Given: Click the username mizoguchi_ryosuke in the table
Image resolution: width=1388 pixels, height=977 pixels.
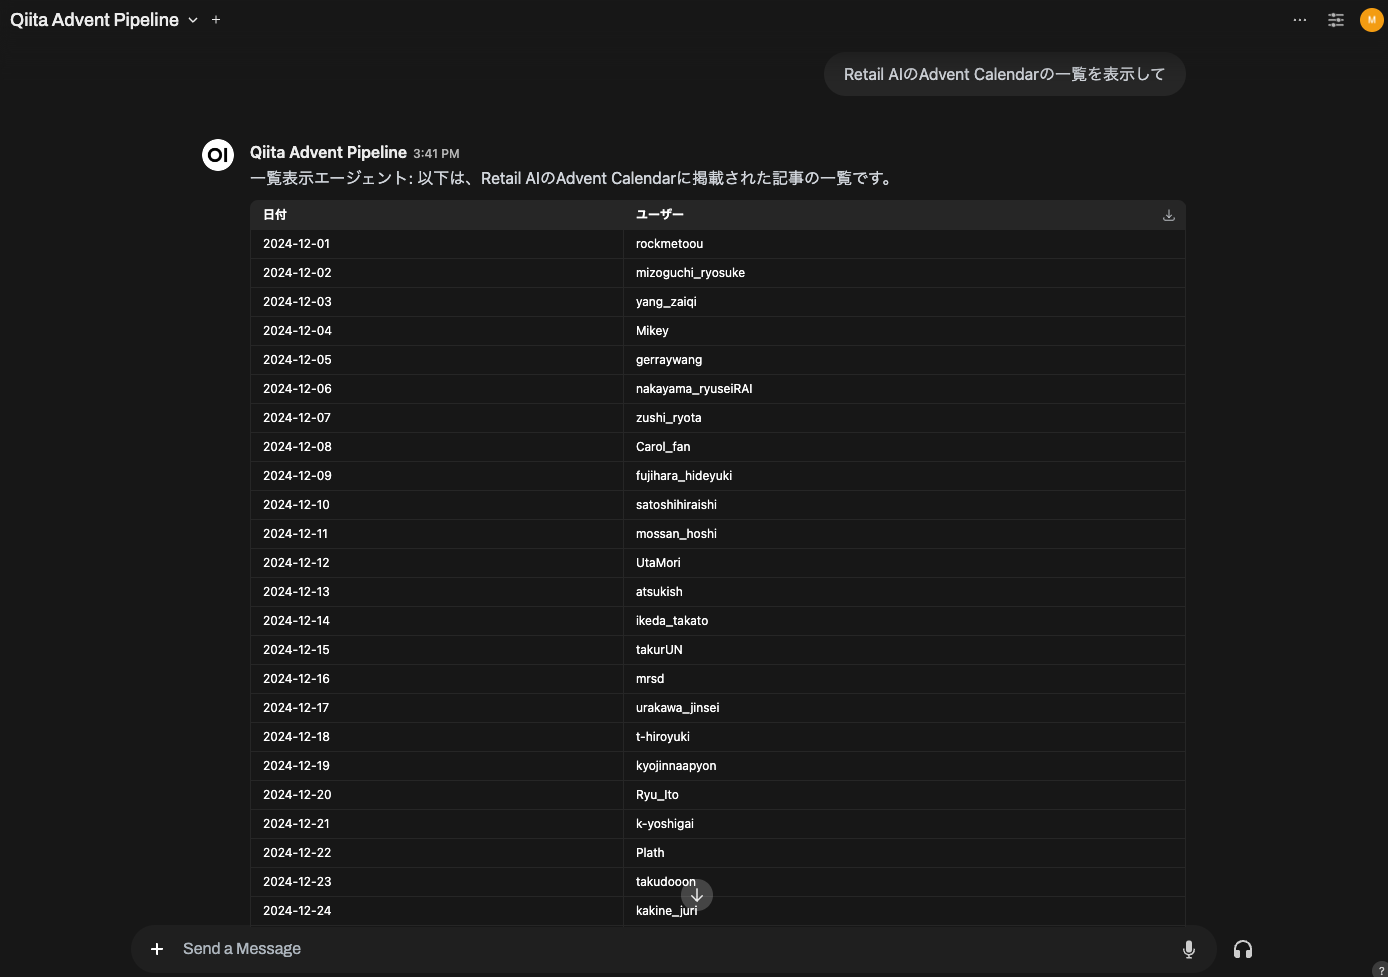Looking at the screenshot, I should pyautogui.click(x=690, y=272).
